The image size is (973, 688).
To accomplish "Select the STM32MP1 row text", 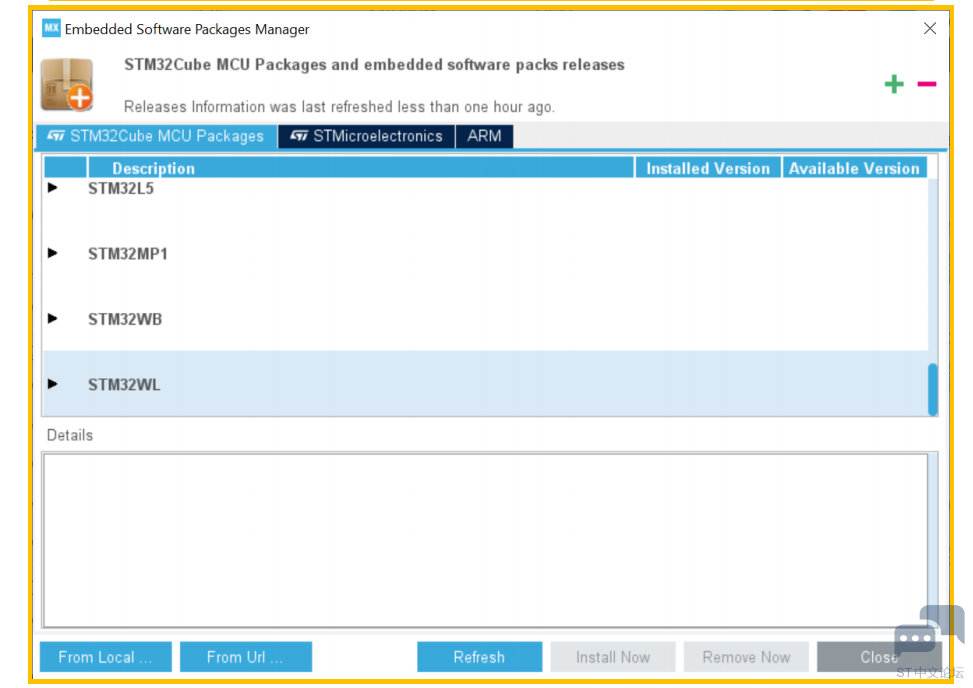I will 128,254.
